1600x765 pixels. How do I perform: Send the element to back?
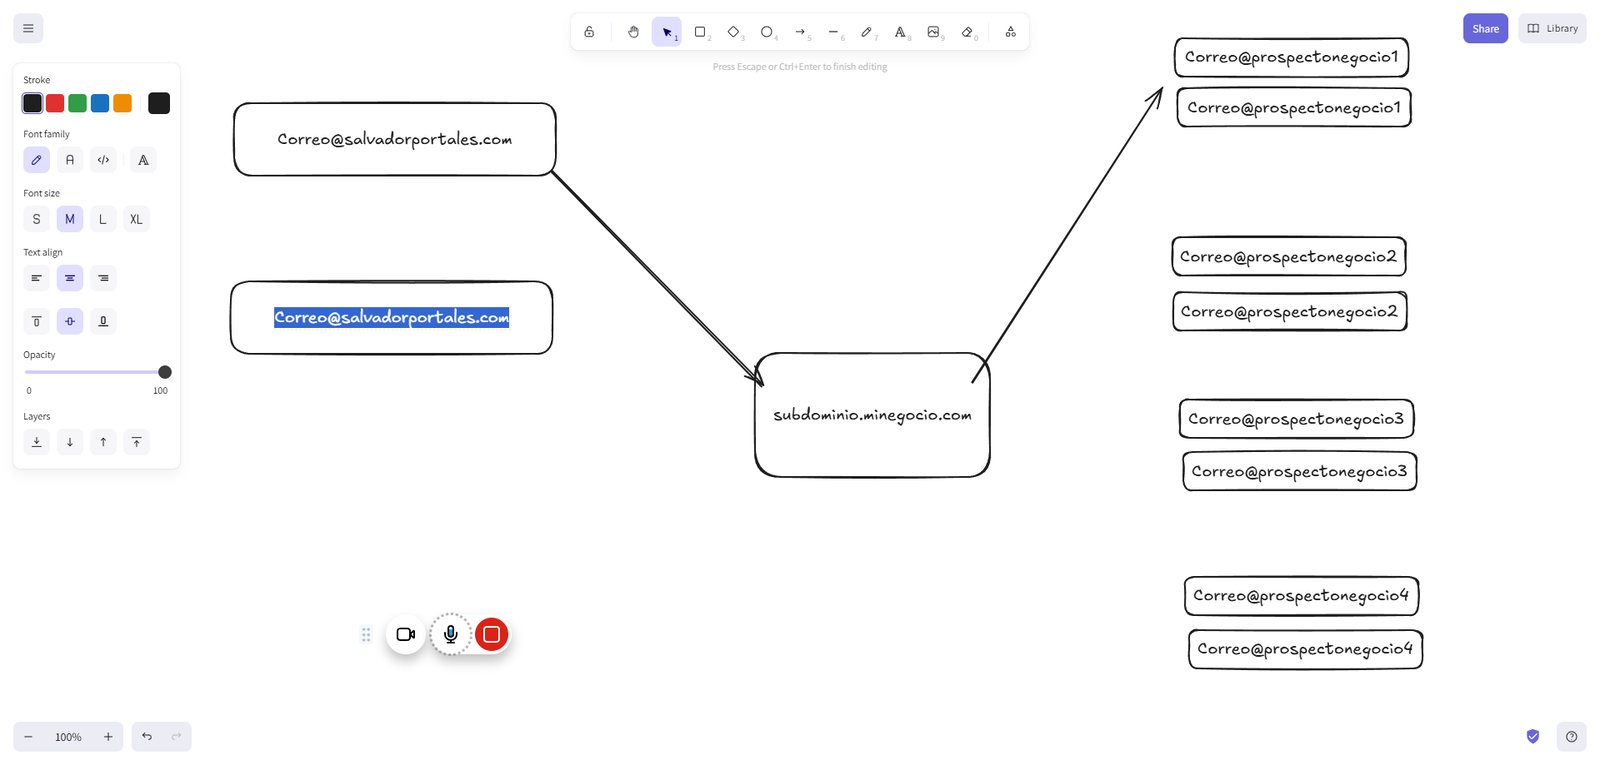coord(37,442)
